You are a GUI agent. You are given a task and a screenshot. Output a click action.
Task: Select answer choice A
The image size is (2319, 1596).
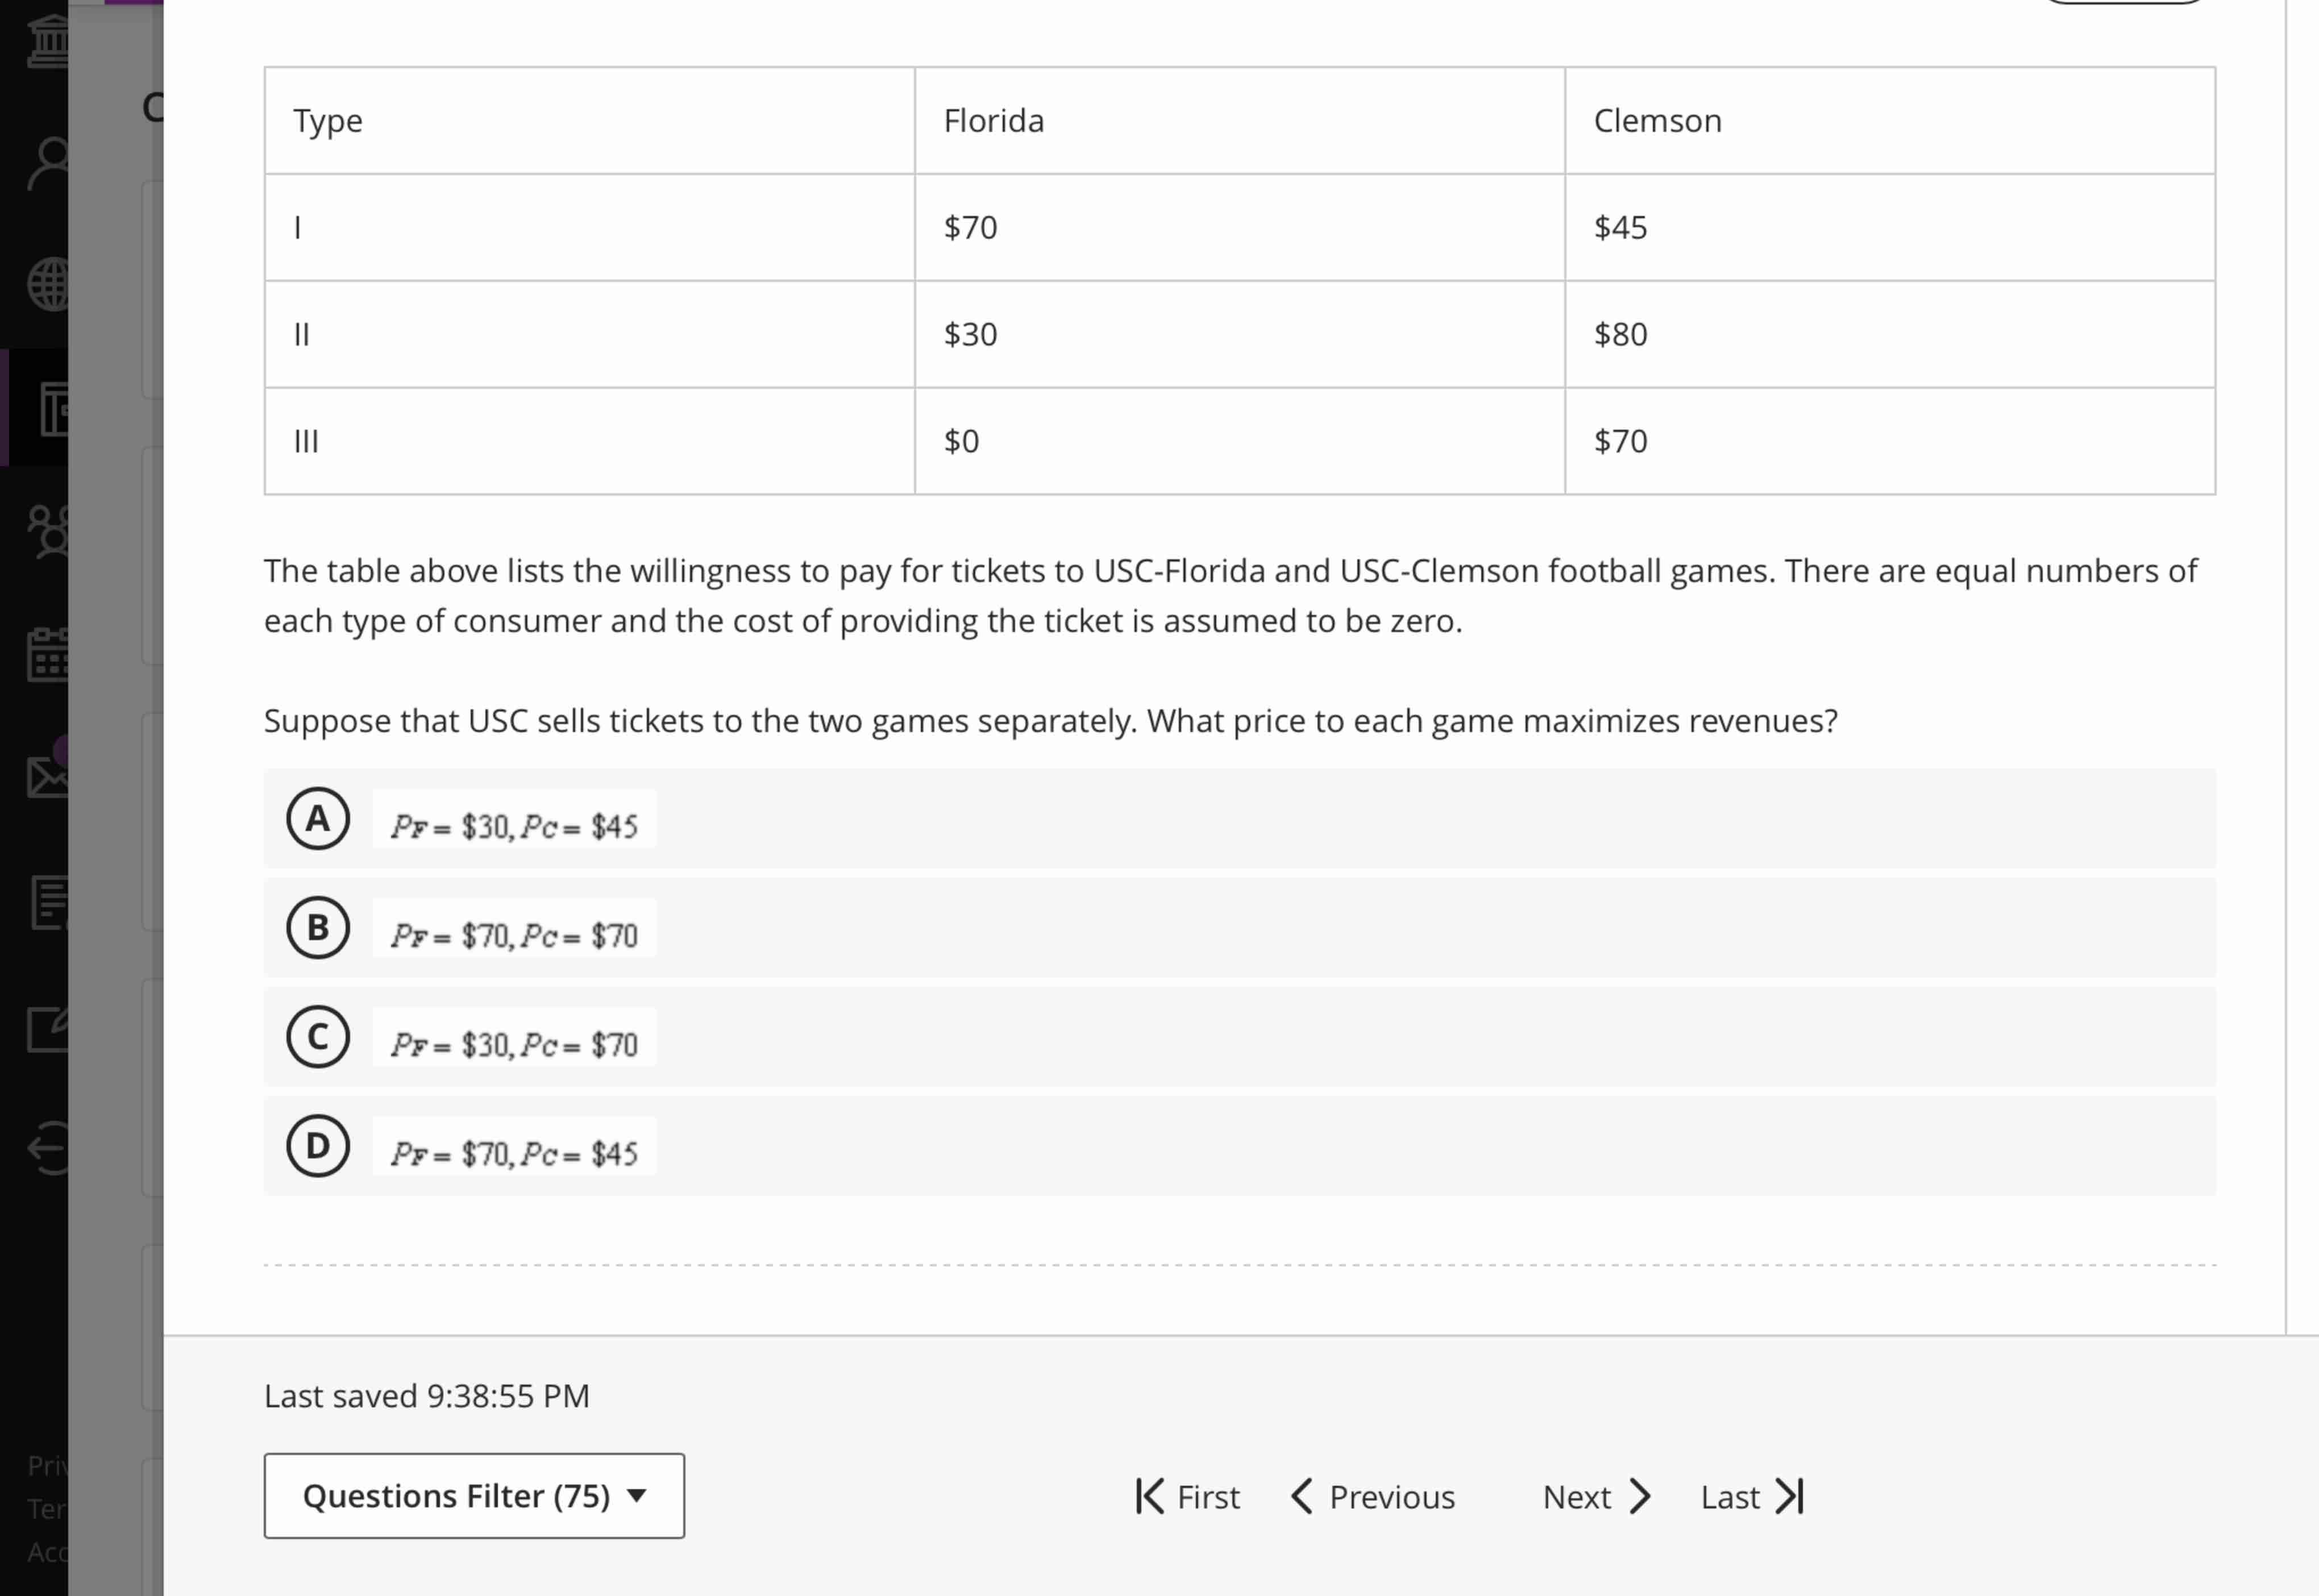tap(318, 819)
